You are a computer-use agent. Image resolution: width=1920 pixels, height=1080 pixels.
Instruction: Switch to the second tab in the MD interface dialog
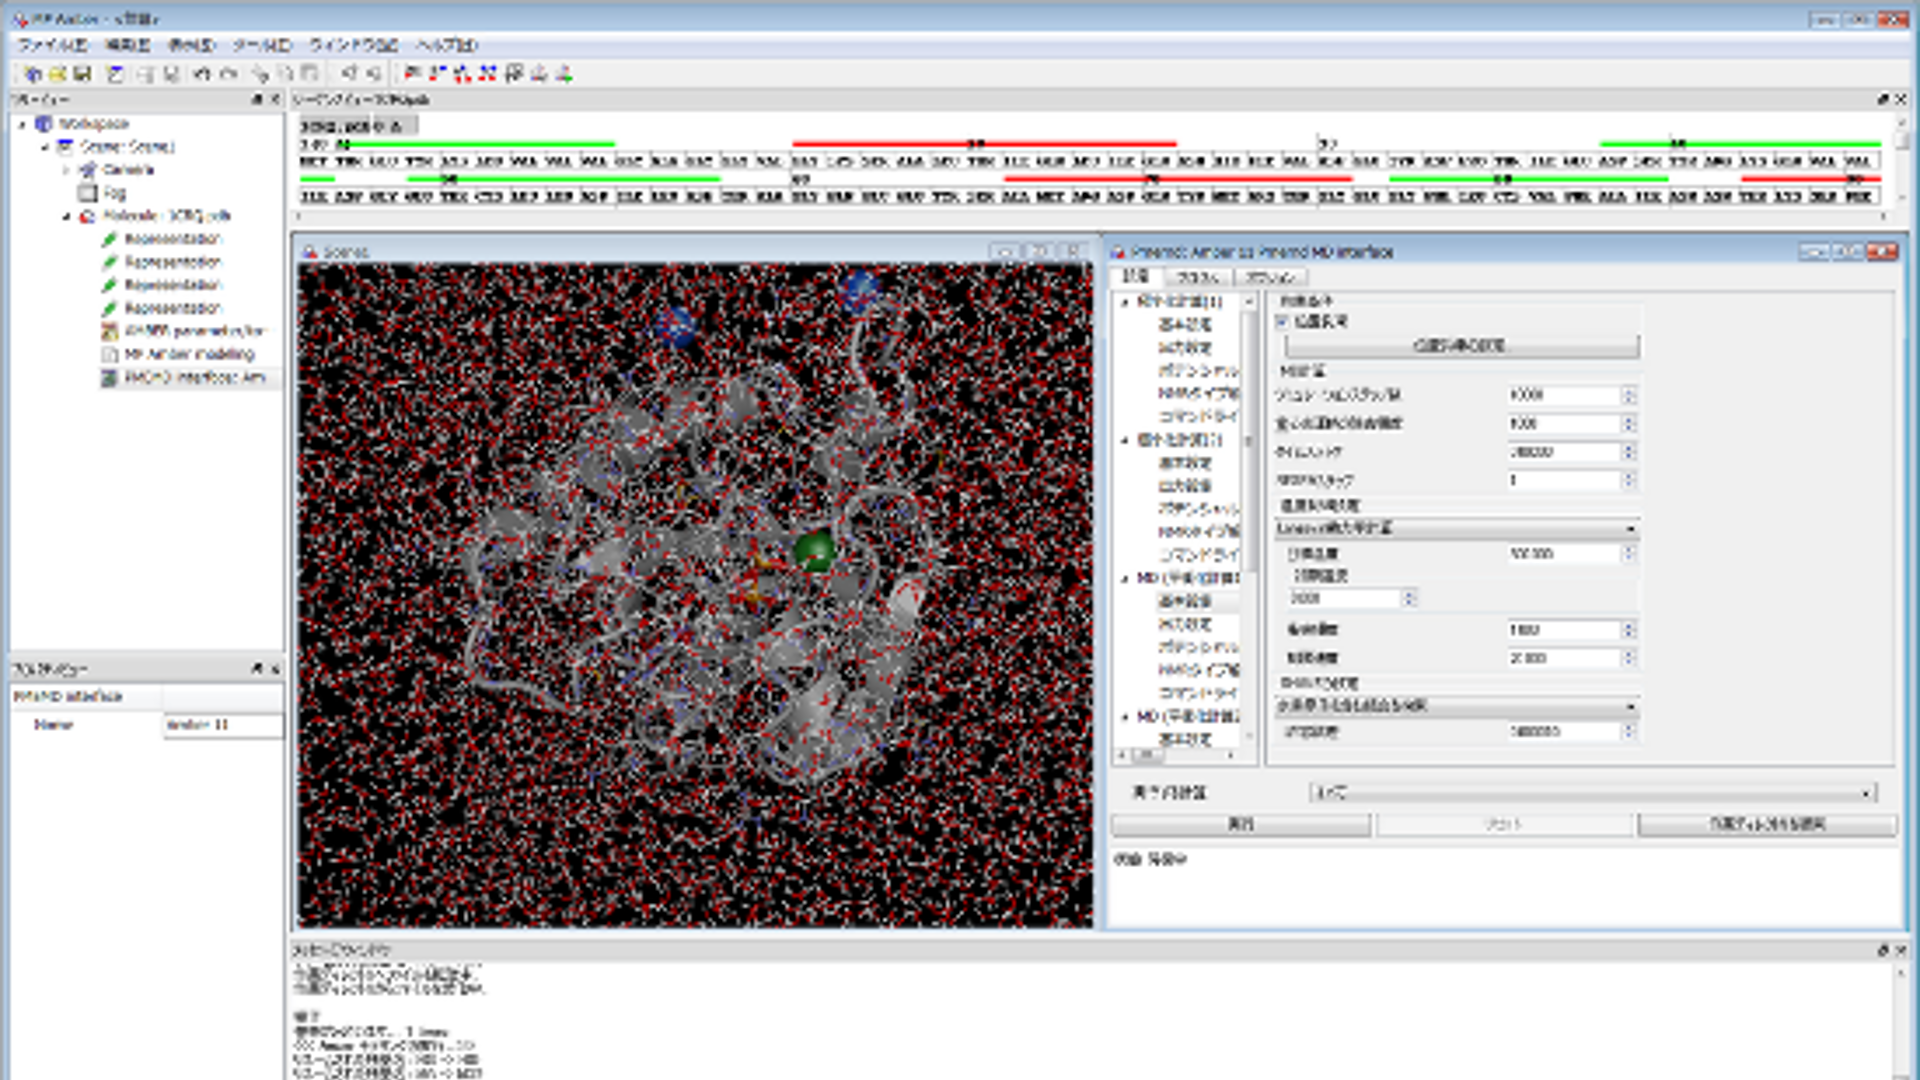pos(1197,277)
